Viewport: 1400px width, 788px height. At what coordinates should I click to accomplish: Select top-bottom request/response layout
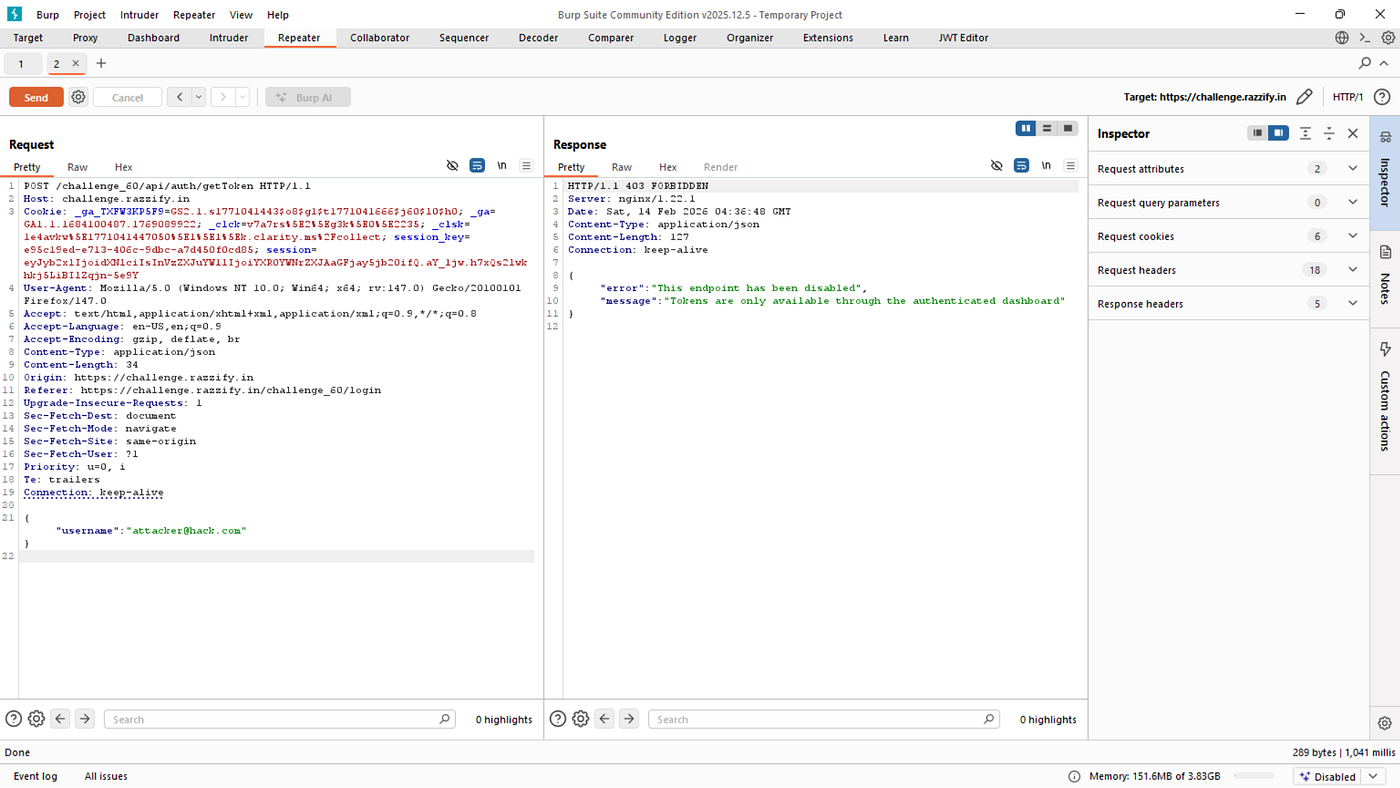click(1047, 128)
